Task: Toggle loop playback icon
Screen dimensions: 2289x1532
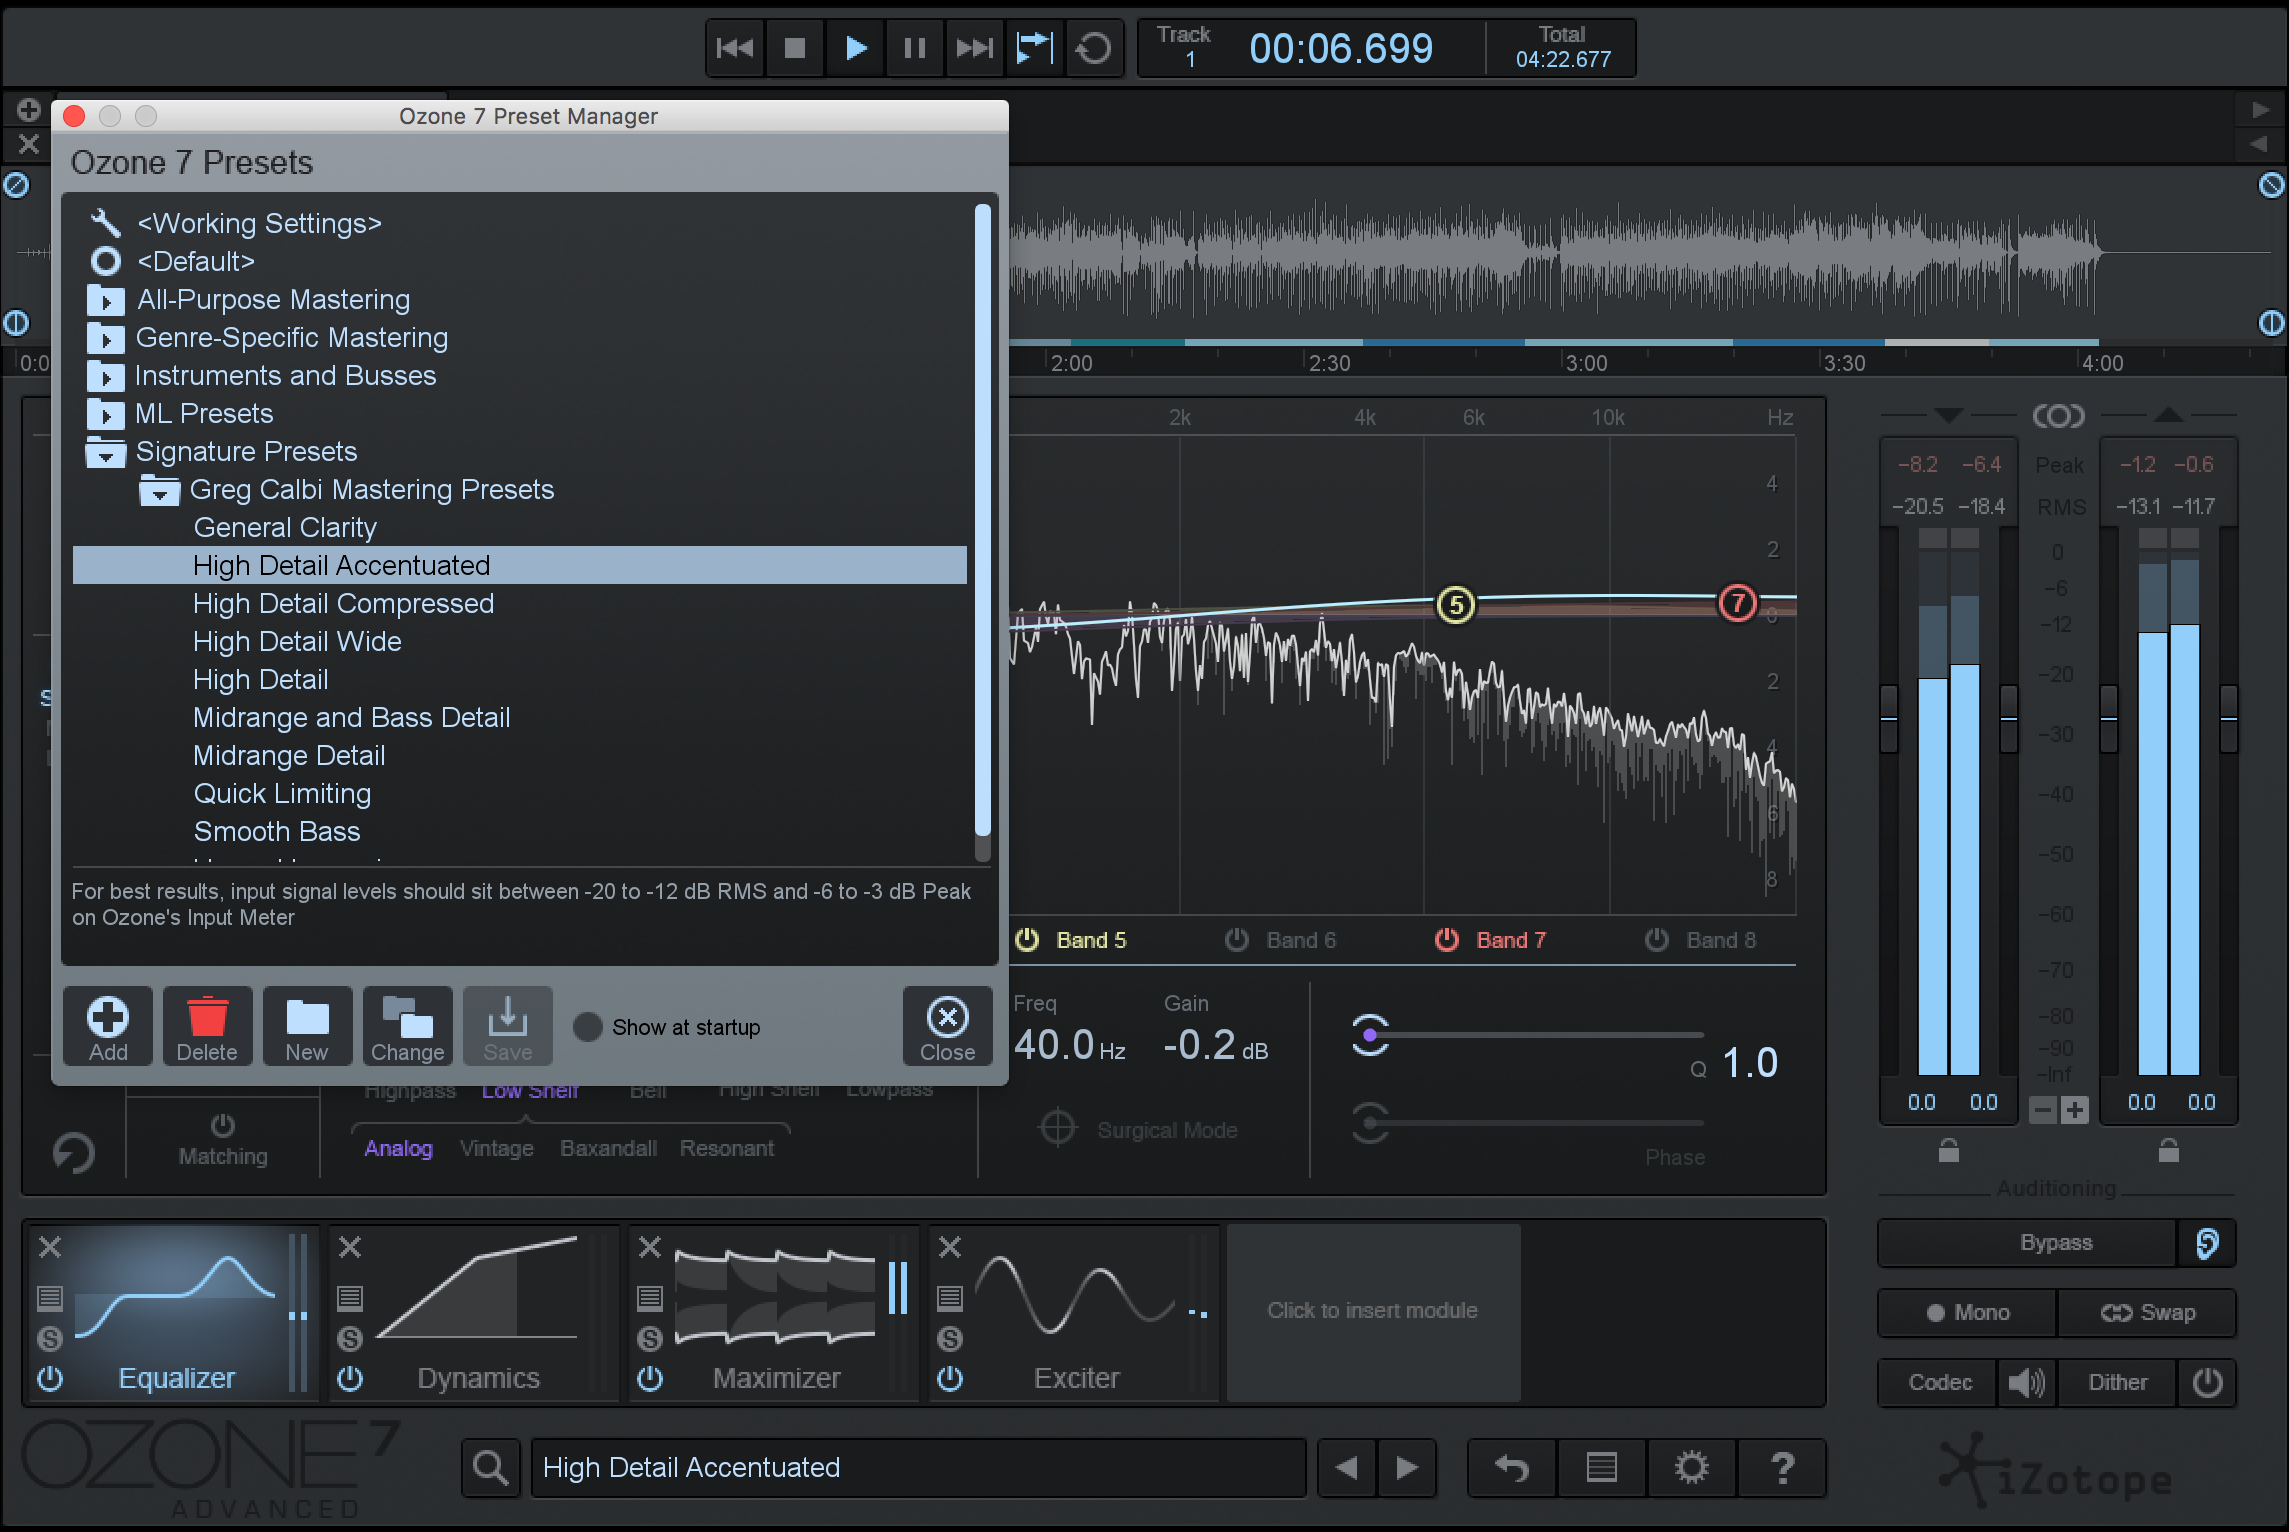Action: (1094, 48)
